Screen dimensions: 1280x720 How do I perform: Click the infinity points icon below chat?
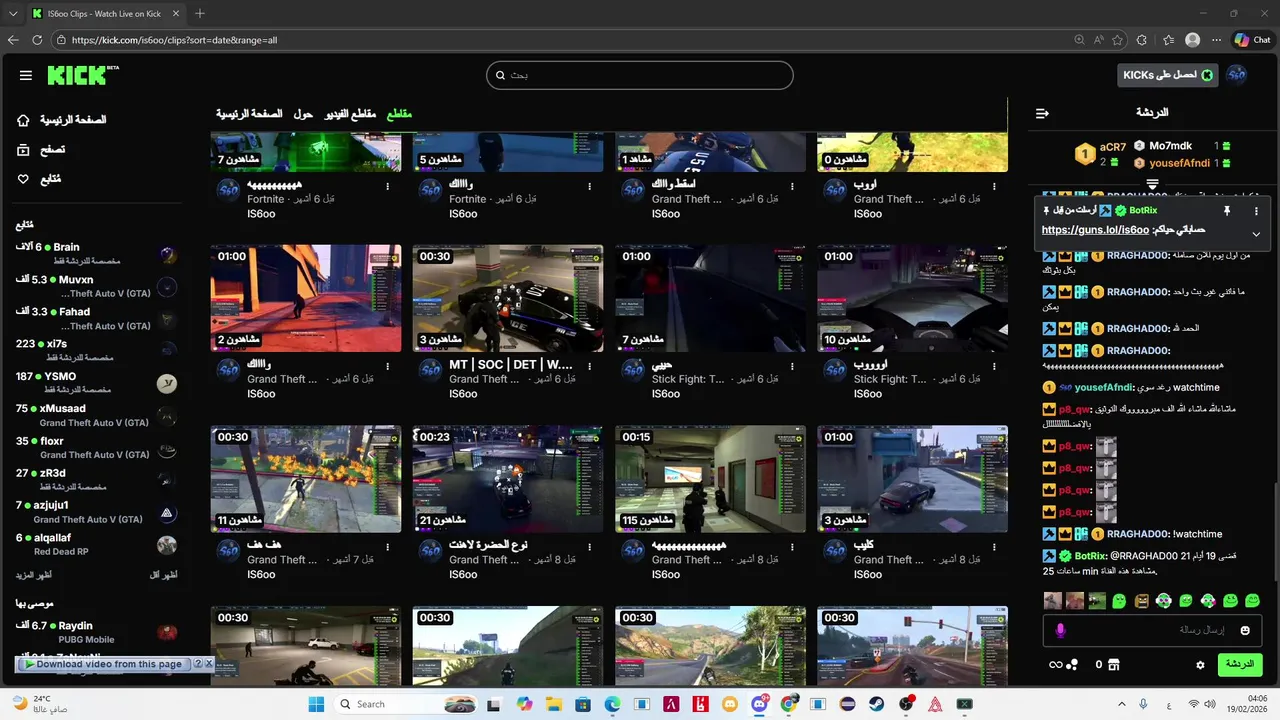(1055, 664)
